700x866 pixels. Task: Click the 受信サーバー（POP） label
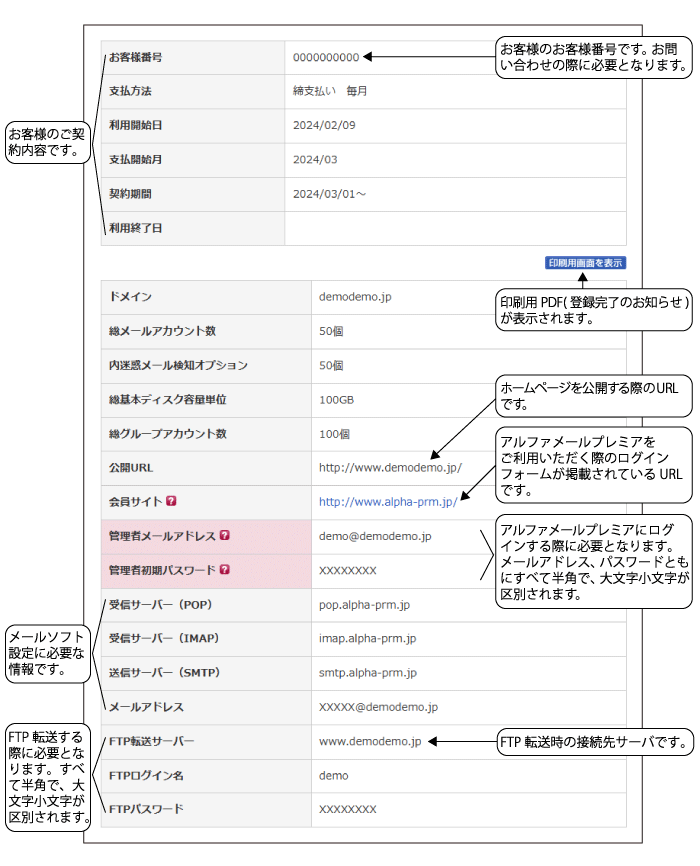click(161, 605)
